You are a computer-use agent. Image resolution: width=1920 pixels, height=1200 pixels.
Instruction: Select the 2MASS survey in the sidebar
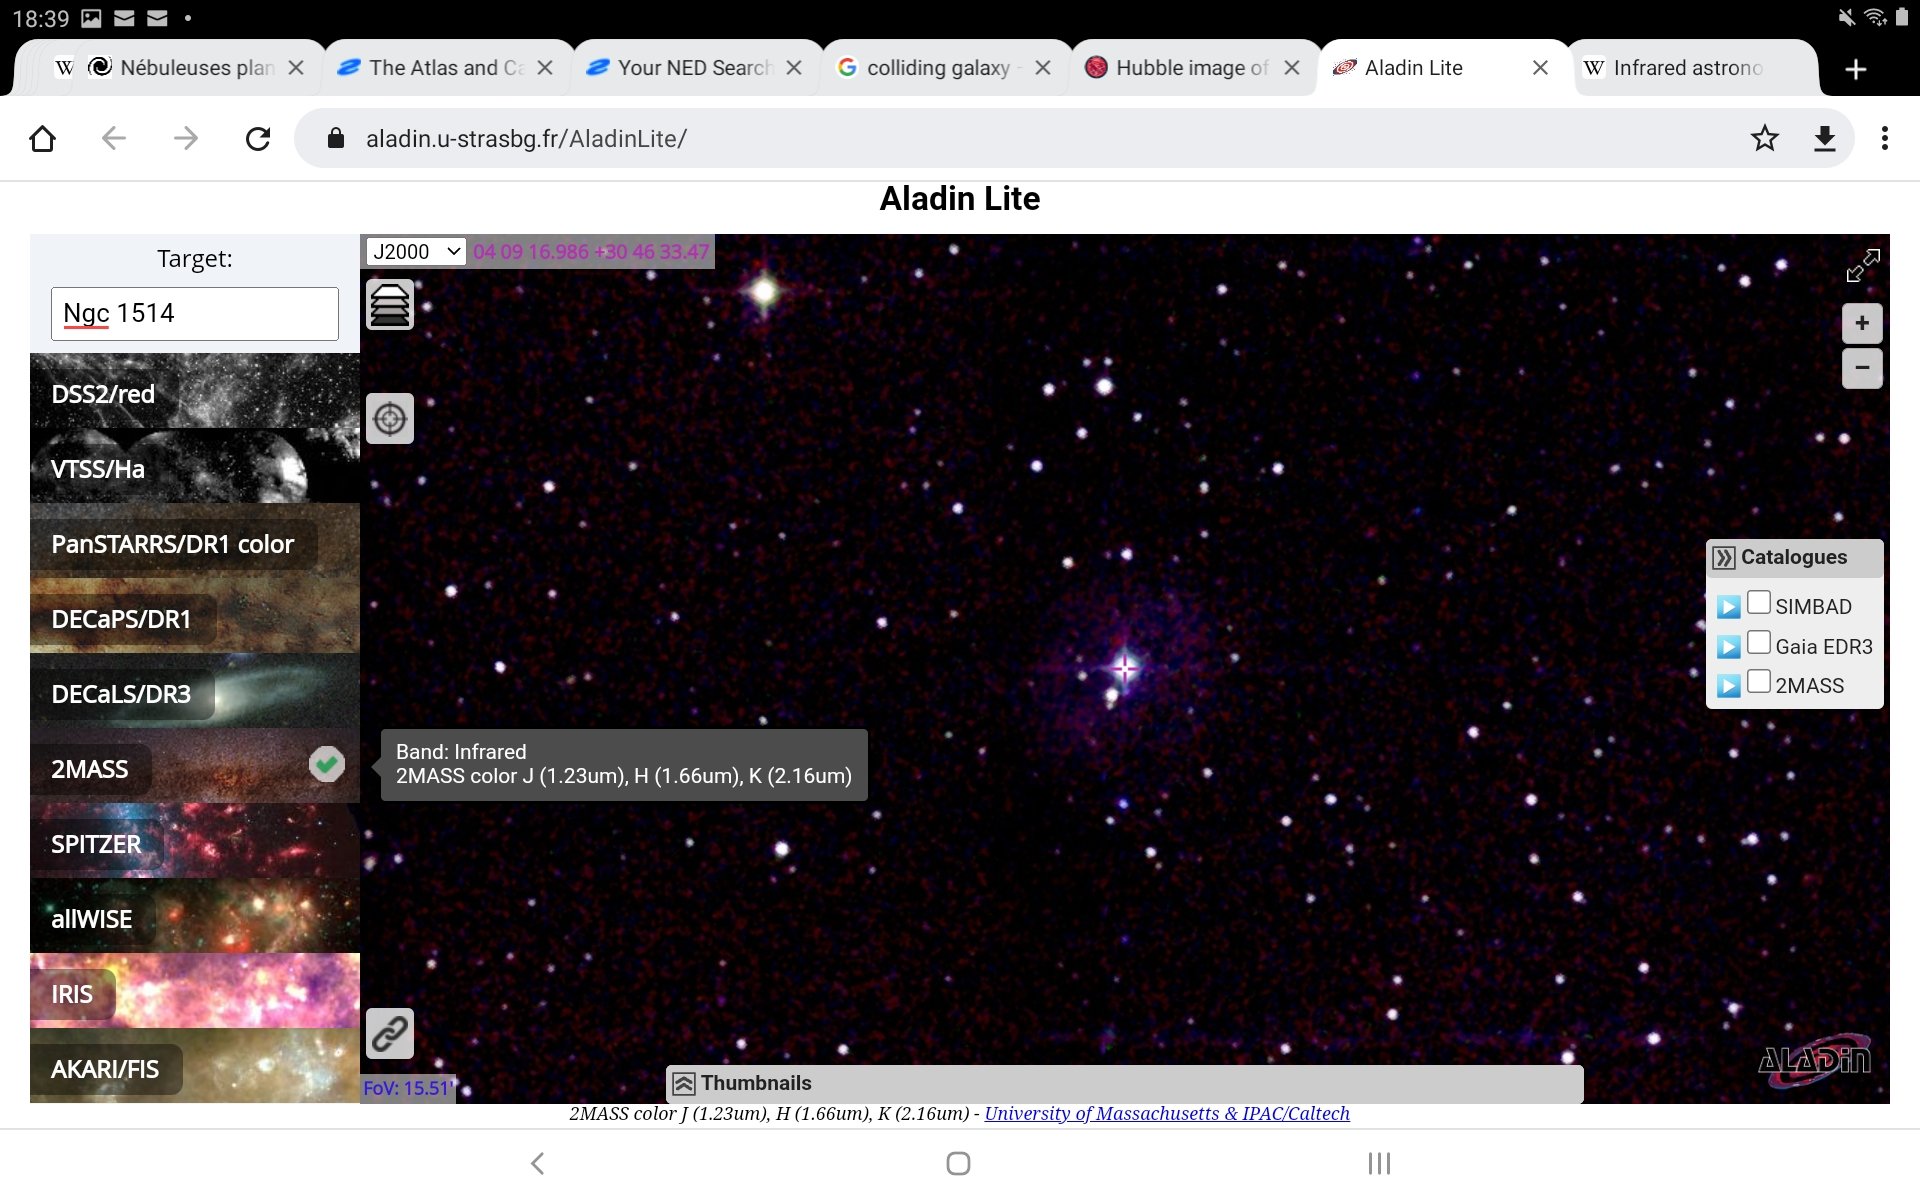195,766
